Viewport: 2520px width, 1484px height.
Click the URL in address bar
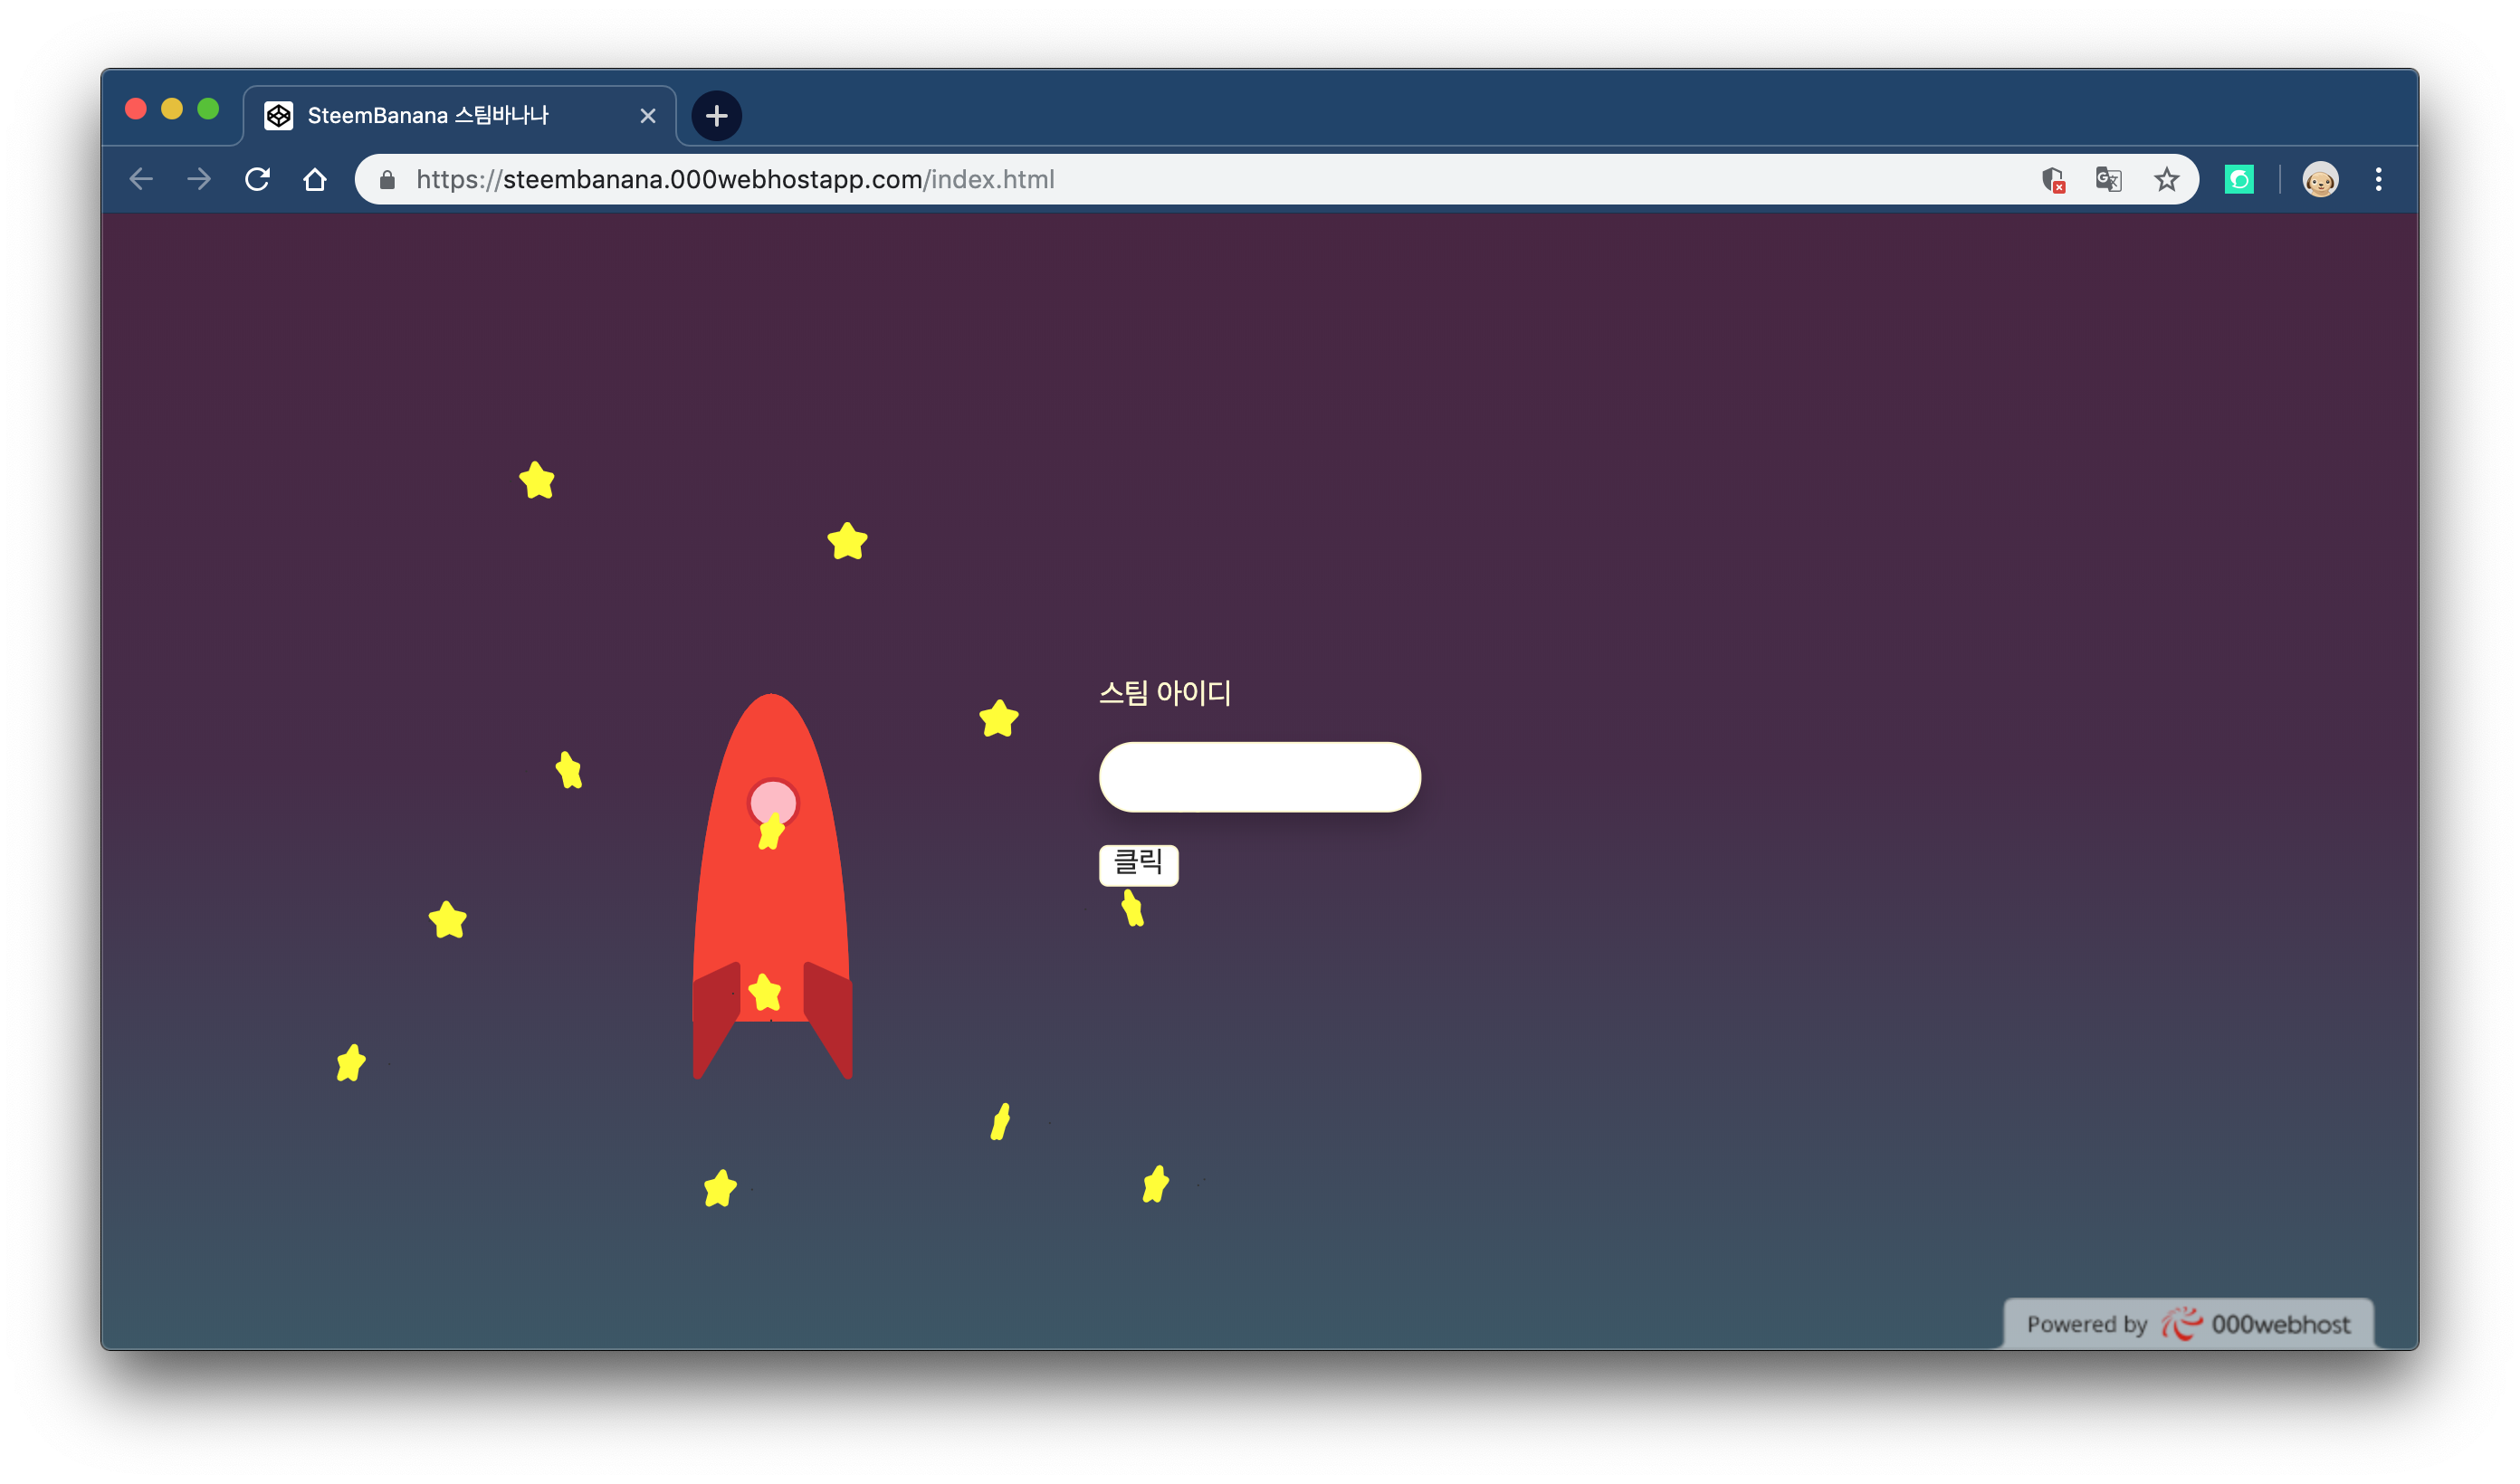pos(735,180)
